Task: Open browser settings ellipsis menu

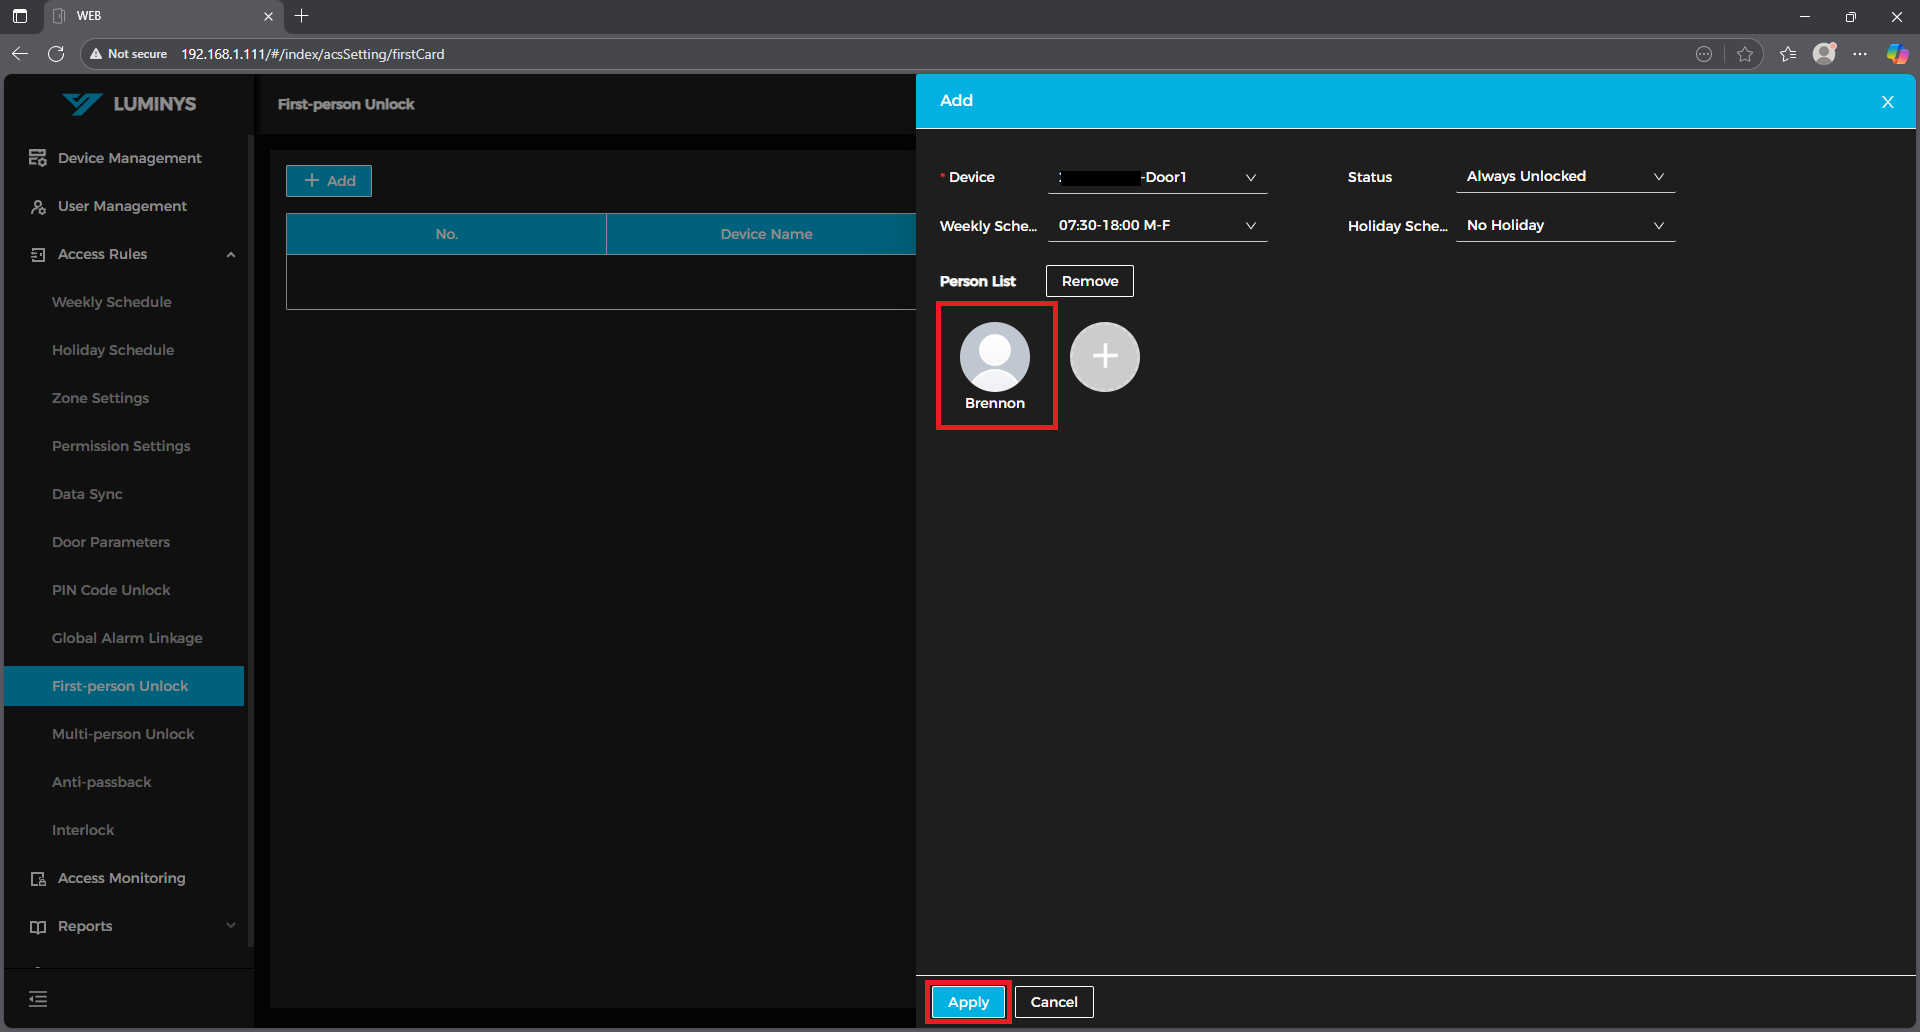Action: [1860, 54]
